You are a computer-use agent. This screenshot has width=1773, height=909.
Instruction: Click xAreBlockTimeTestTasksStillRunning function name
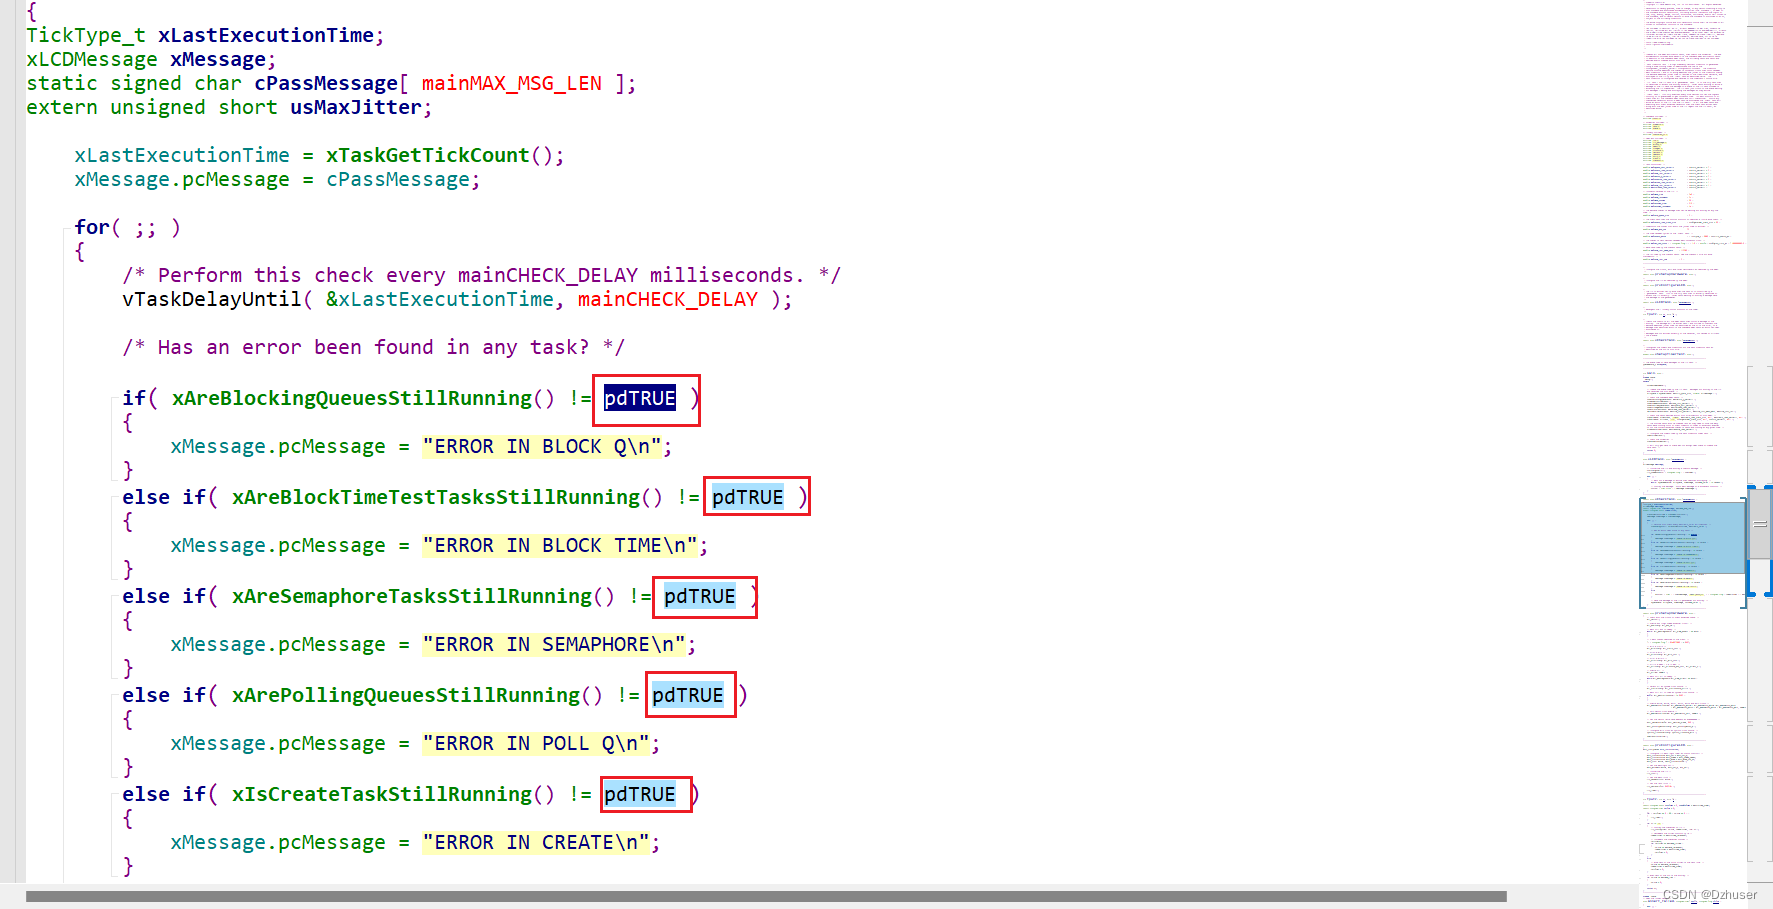click(x=436, y=497)
